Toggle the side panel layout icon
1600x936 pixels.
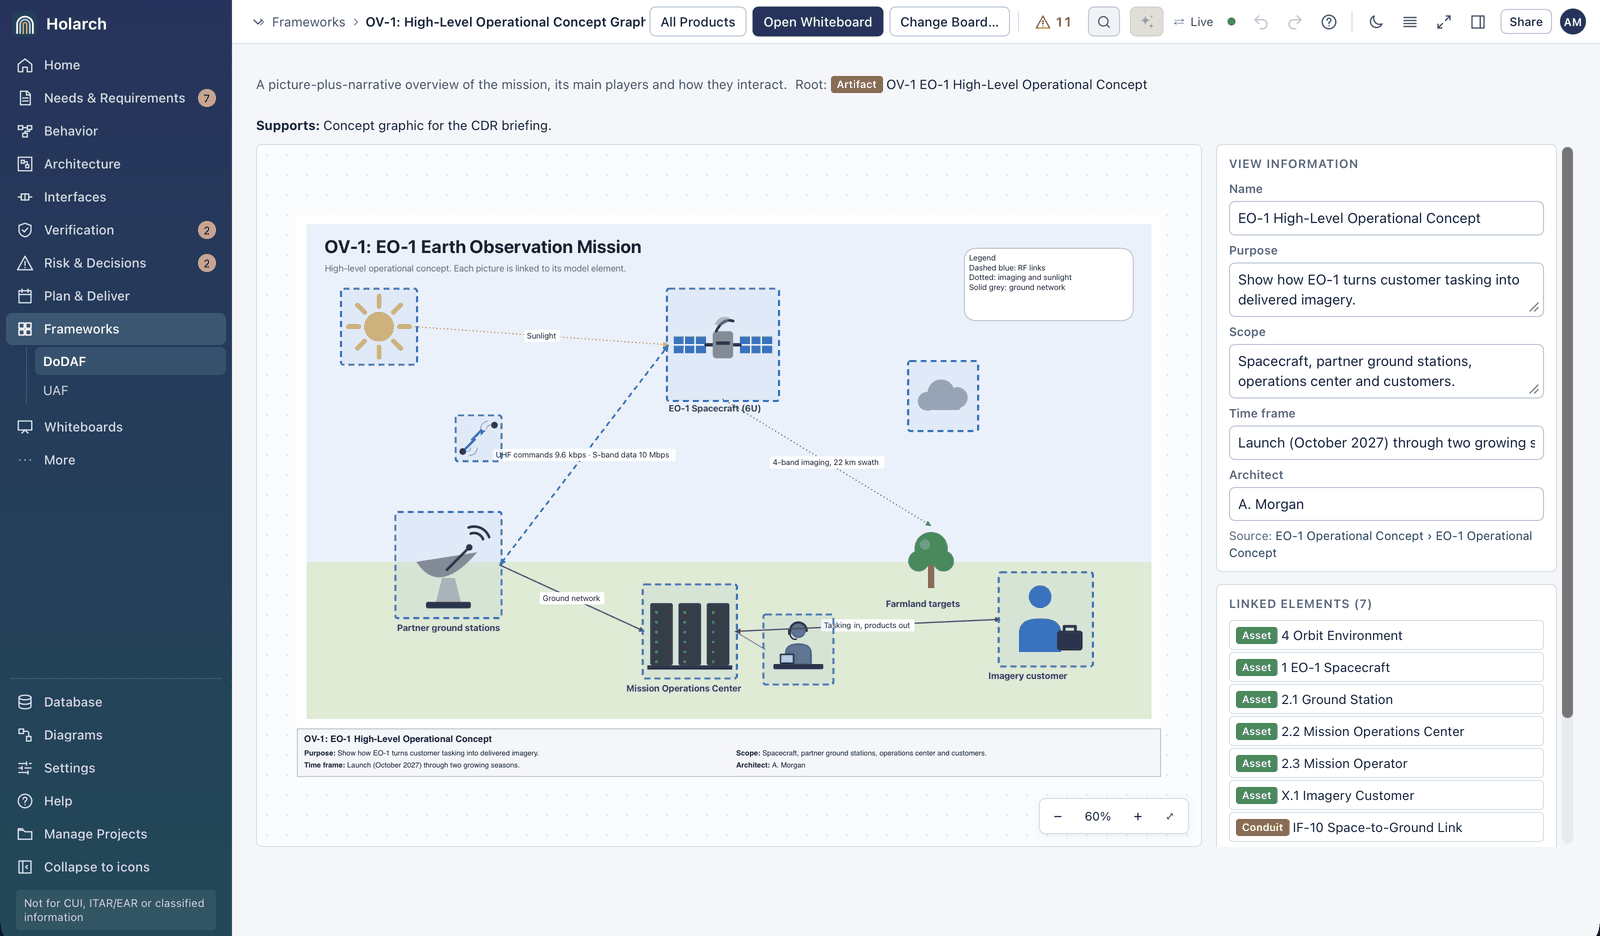(1478, 22)
